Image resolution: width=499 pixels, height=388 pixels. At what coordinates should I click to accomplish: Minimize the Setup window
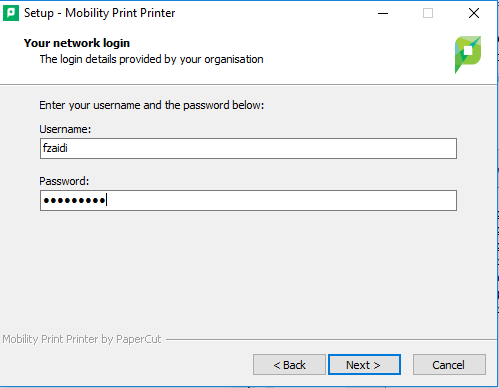tap(383, 13)
